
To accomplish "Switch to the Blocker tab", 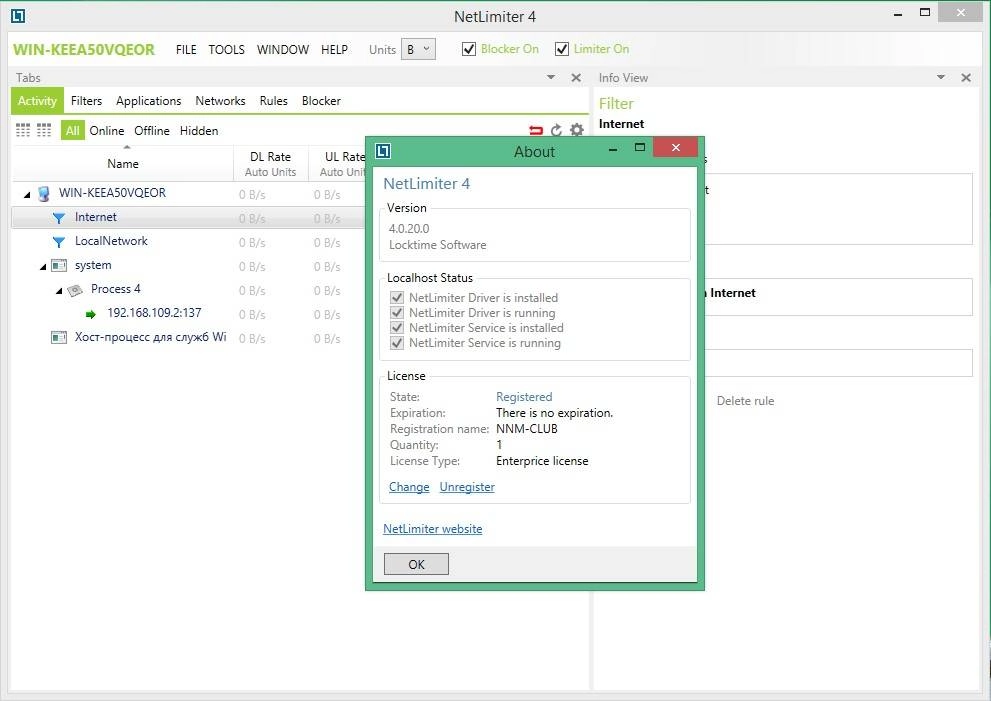I will click(x=321, y=101).
